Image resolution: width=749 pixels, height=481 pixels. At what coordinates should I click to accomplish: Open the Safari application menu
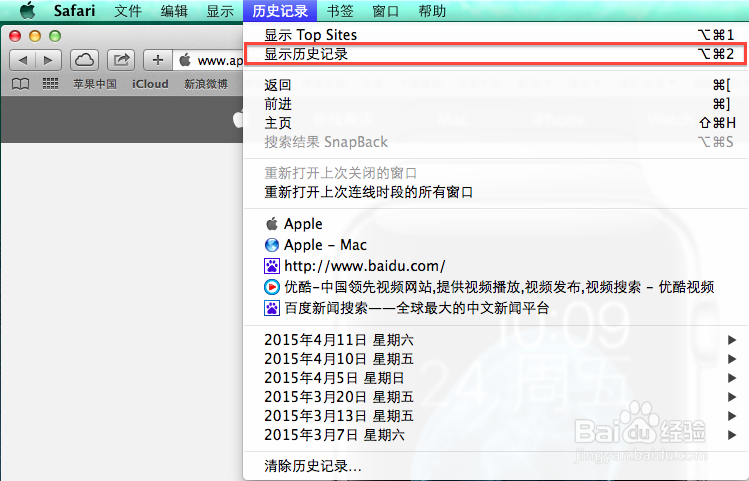pos(75,11)
